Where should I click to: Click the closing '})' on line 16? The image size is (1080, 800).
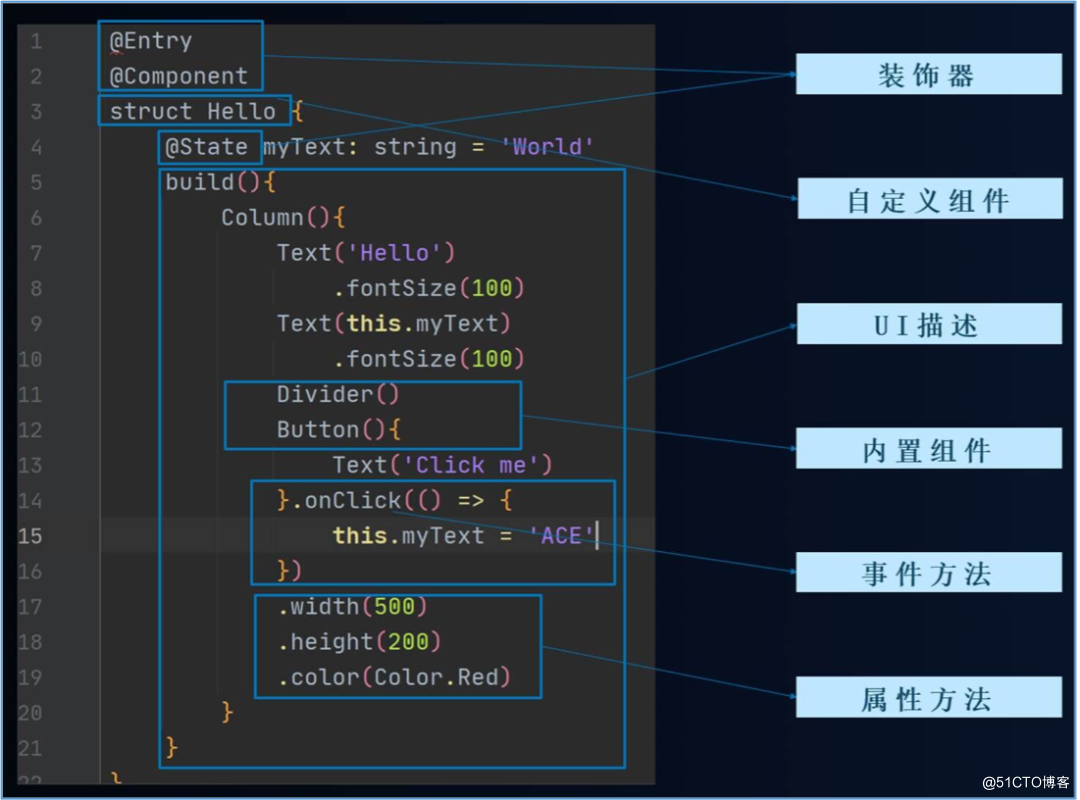click(289, 571)
